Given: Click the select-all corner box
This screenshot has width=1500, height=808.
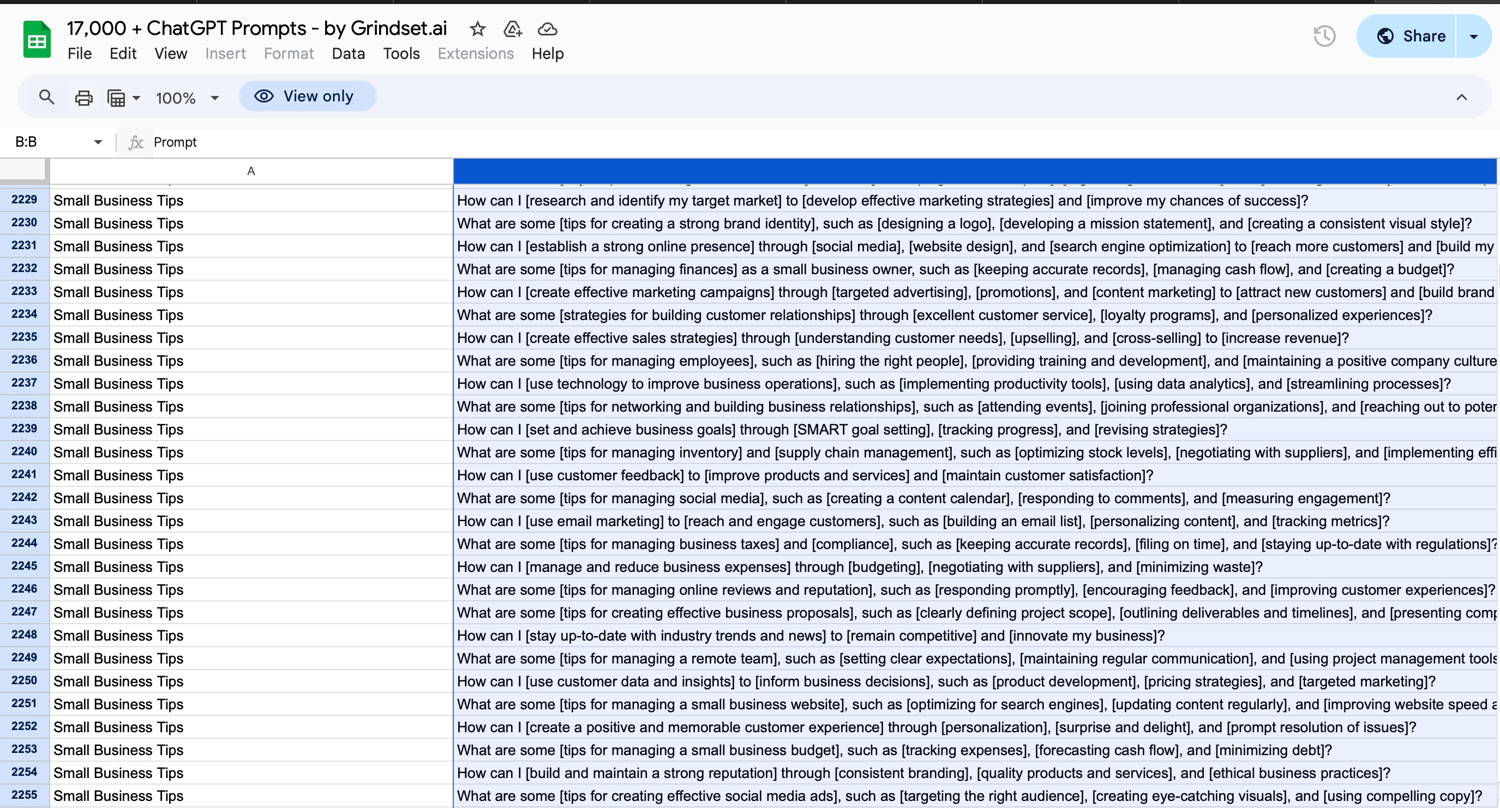Looking at the screenshot, I should [24, 171].
